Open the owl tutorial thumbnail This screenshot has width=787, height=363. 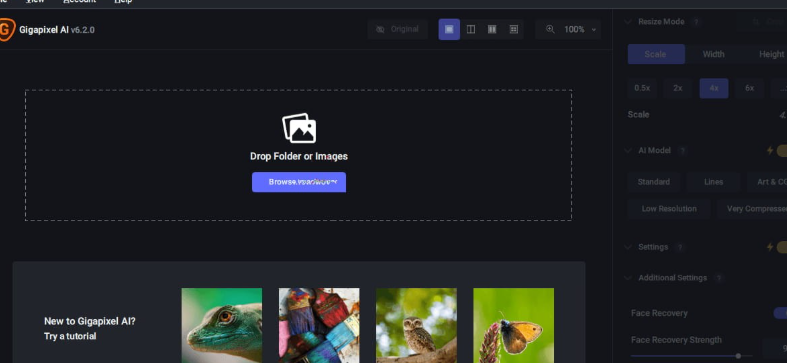(x=416, y=325)
